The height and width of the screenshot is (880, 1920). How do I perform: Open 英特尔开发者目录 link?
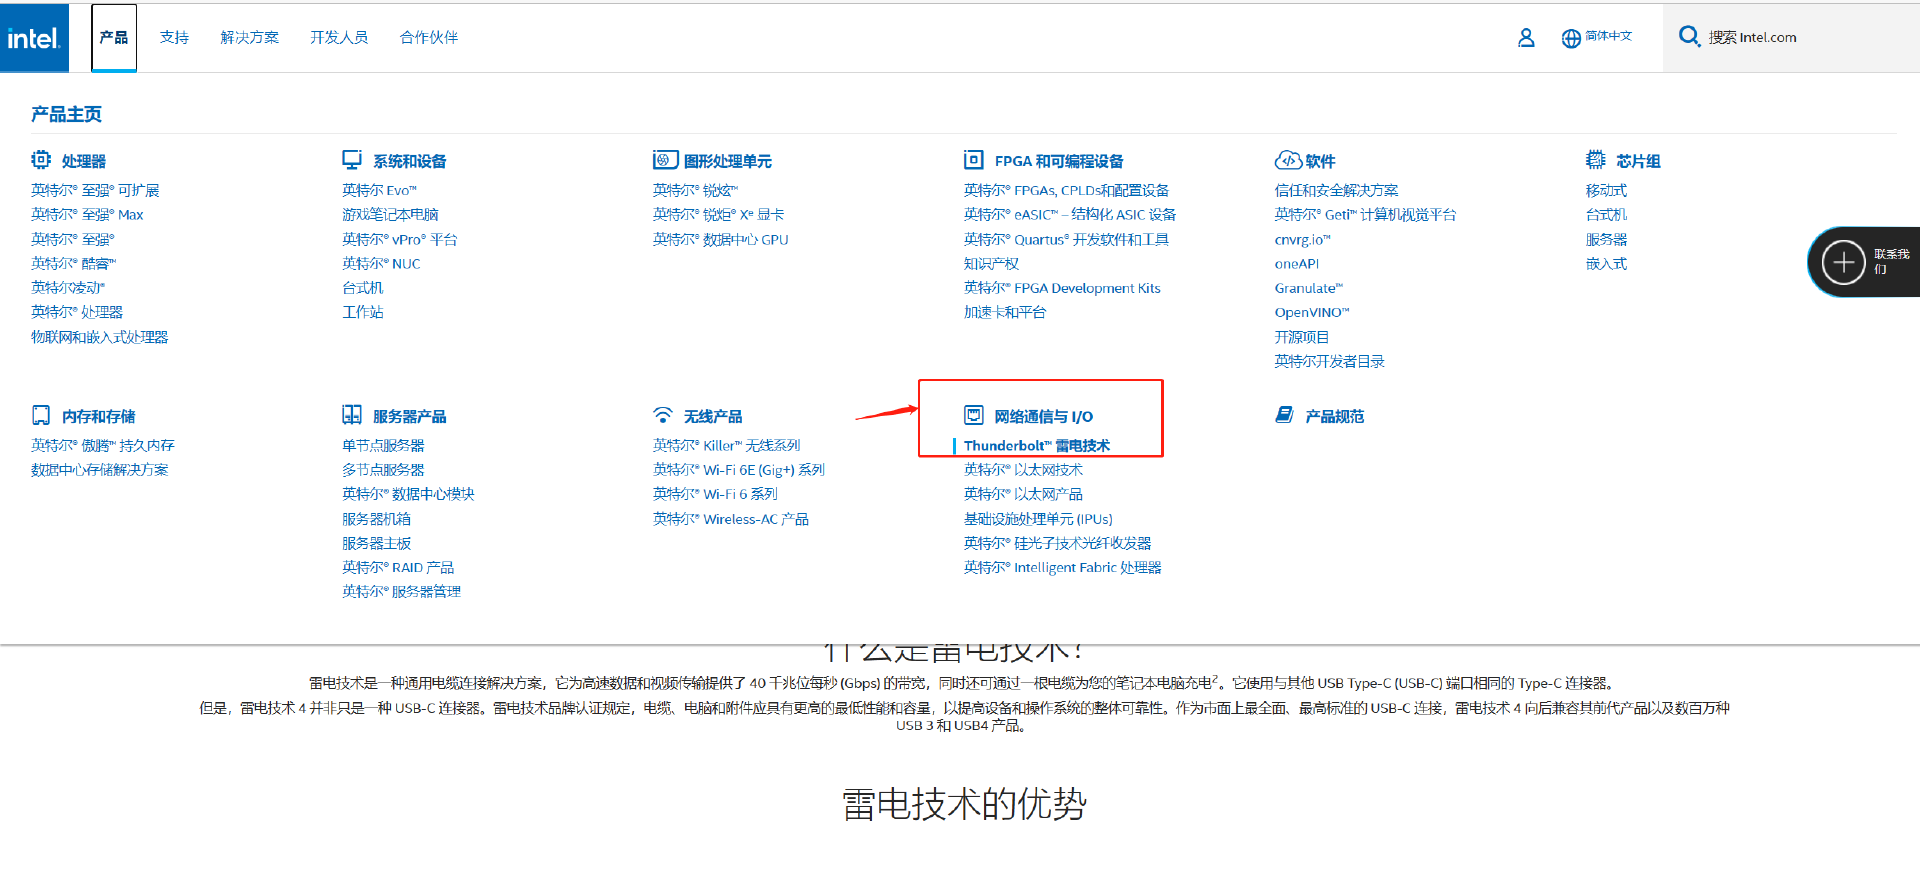point(1329,361)
